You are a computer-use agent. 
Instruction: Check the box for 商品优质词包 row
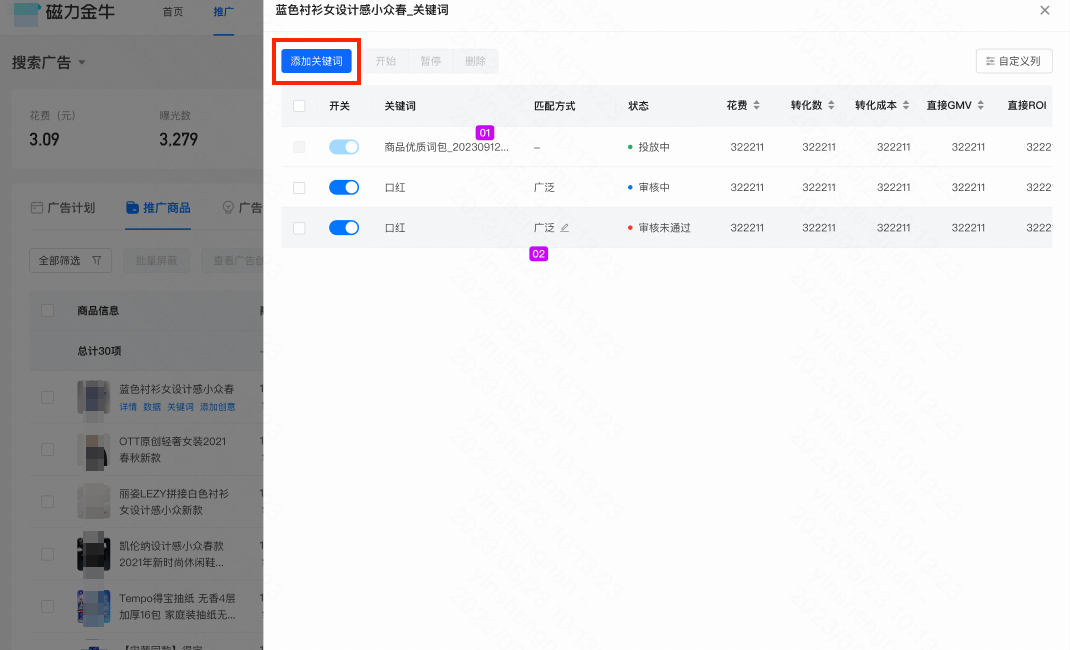point(299,147)
